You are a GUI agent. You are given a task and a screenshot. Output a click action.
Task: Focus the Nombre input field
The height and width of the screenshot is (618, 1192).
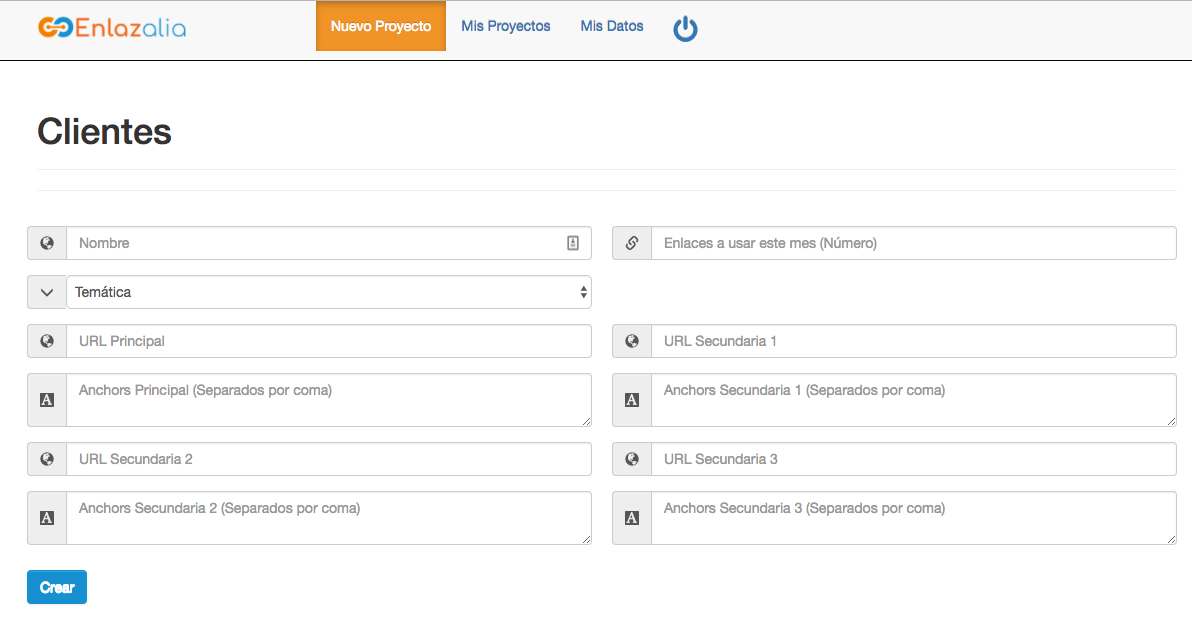(328, 243)
